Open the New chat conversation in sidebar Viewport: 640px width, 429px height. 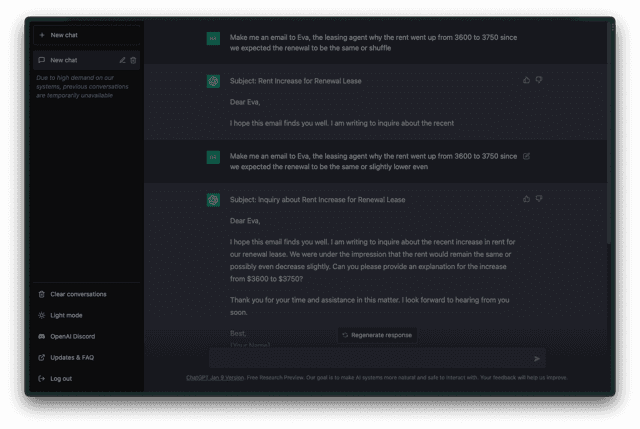(x=76, y=60)
